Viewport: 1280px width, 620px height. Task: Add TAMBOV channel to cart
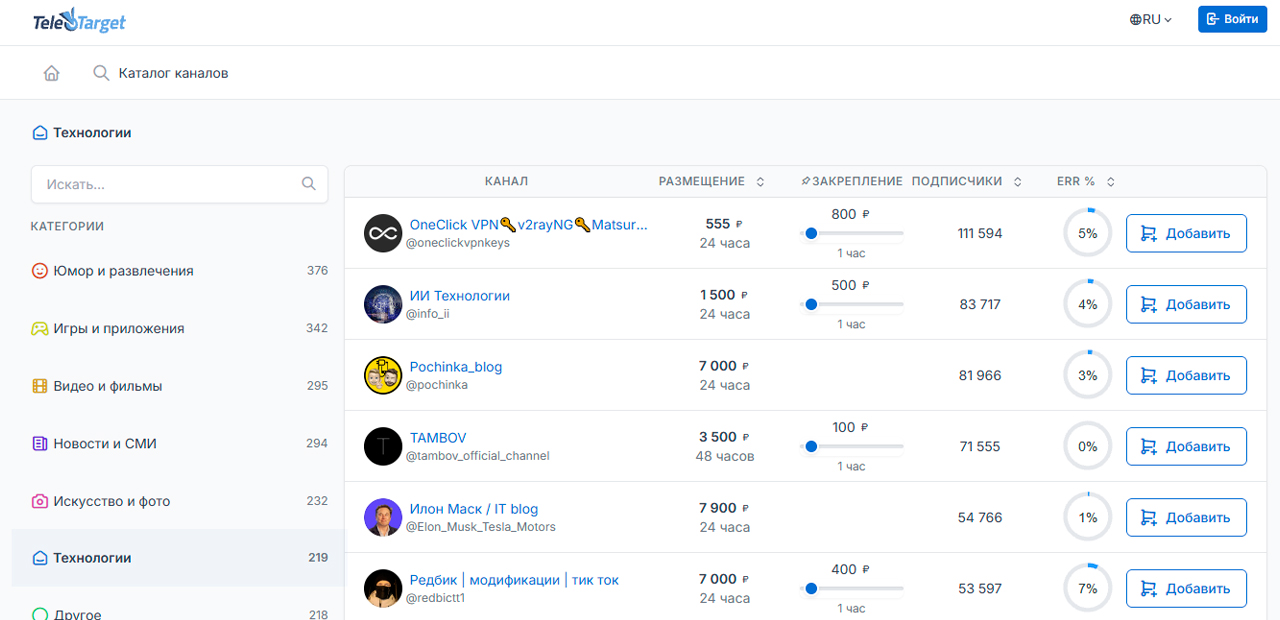pos(1186,446)
